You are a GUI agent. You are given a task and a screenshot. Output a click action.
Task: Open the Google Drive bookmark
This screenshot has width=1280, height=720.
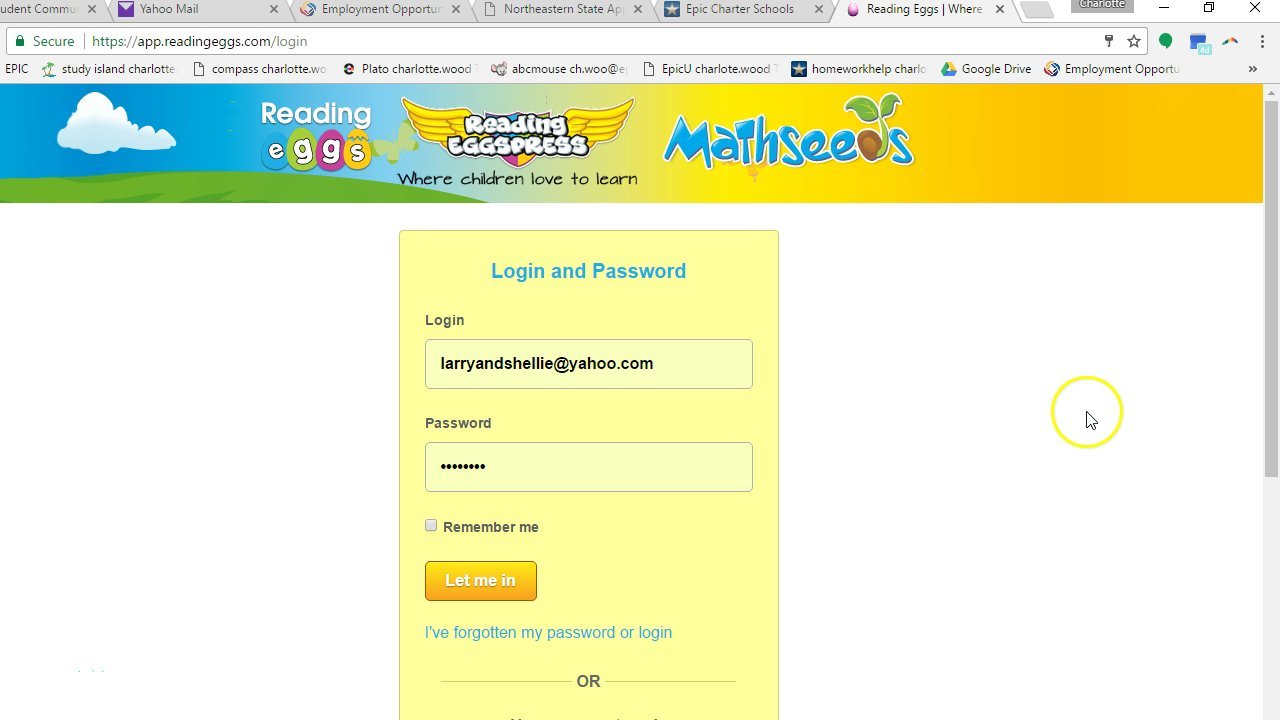985,69
